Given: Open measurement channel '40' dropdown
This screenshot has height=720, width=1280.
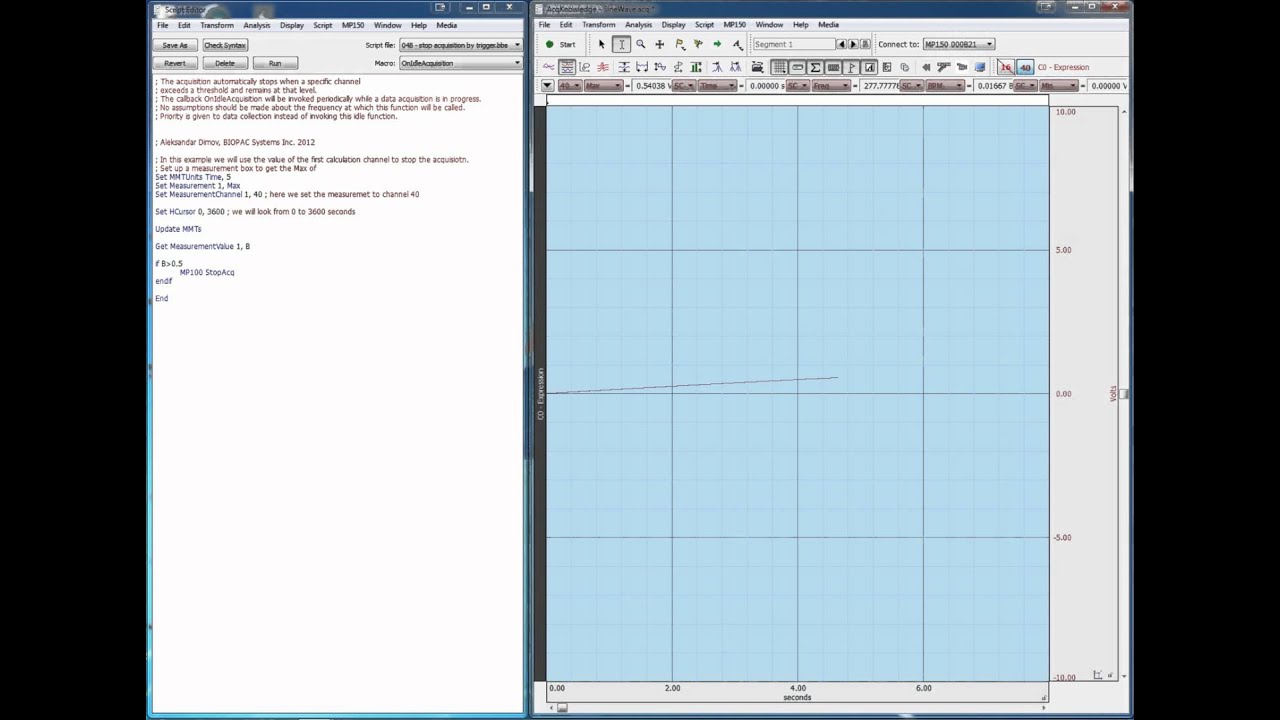Looking at the screenshot, I should pyautogui.click(x=569, y=86).
